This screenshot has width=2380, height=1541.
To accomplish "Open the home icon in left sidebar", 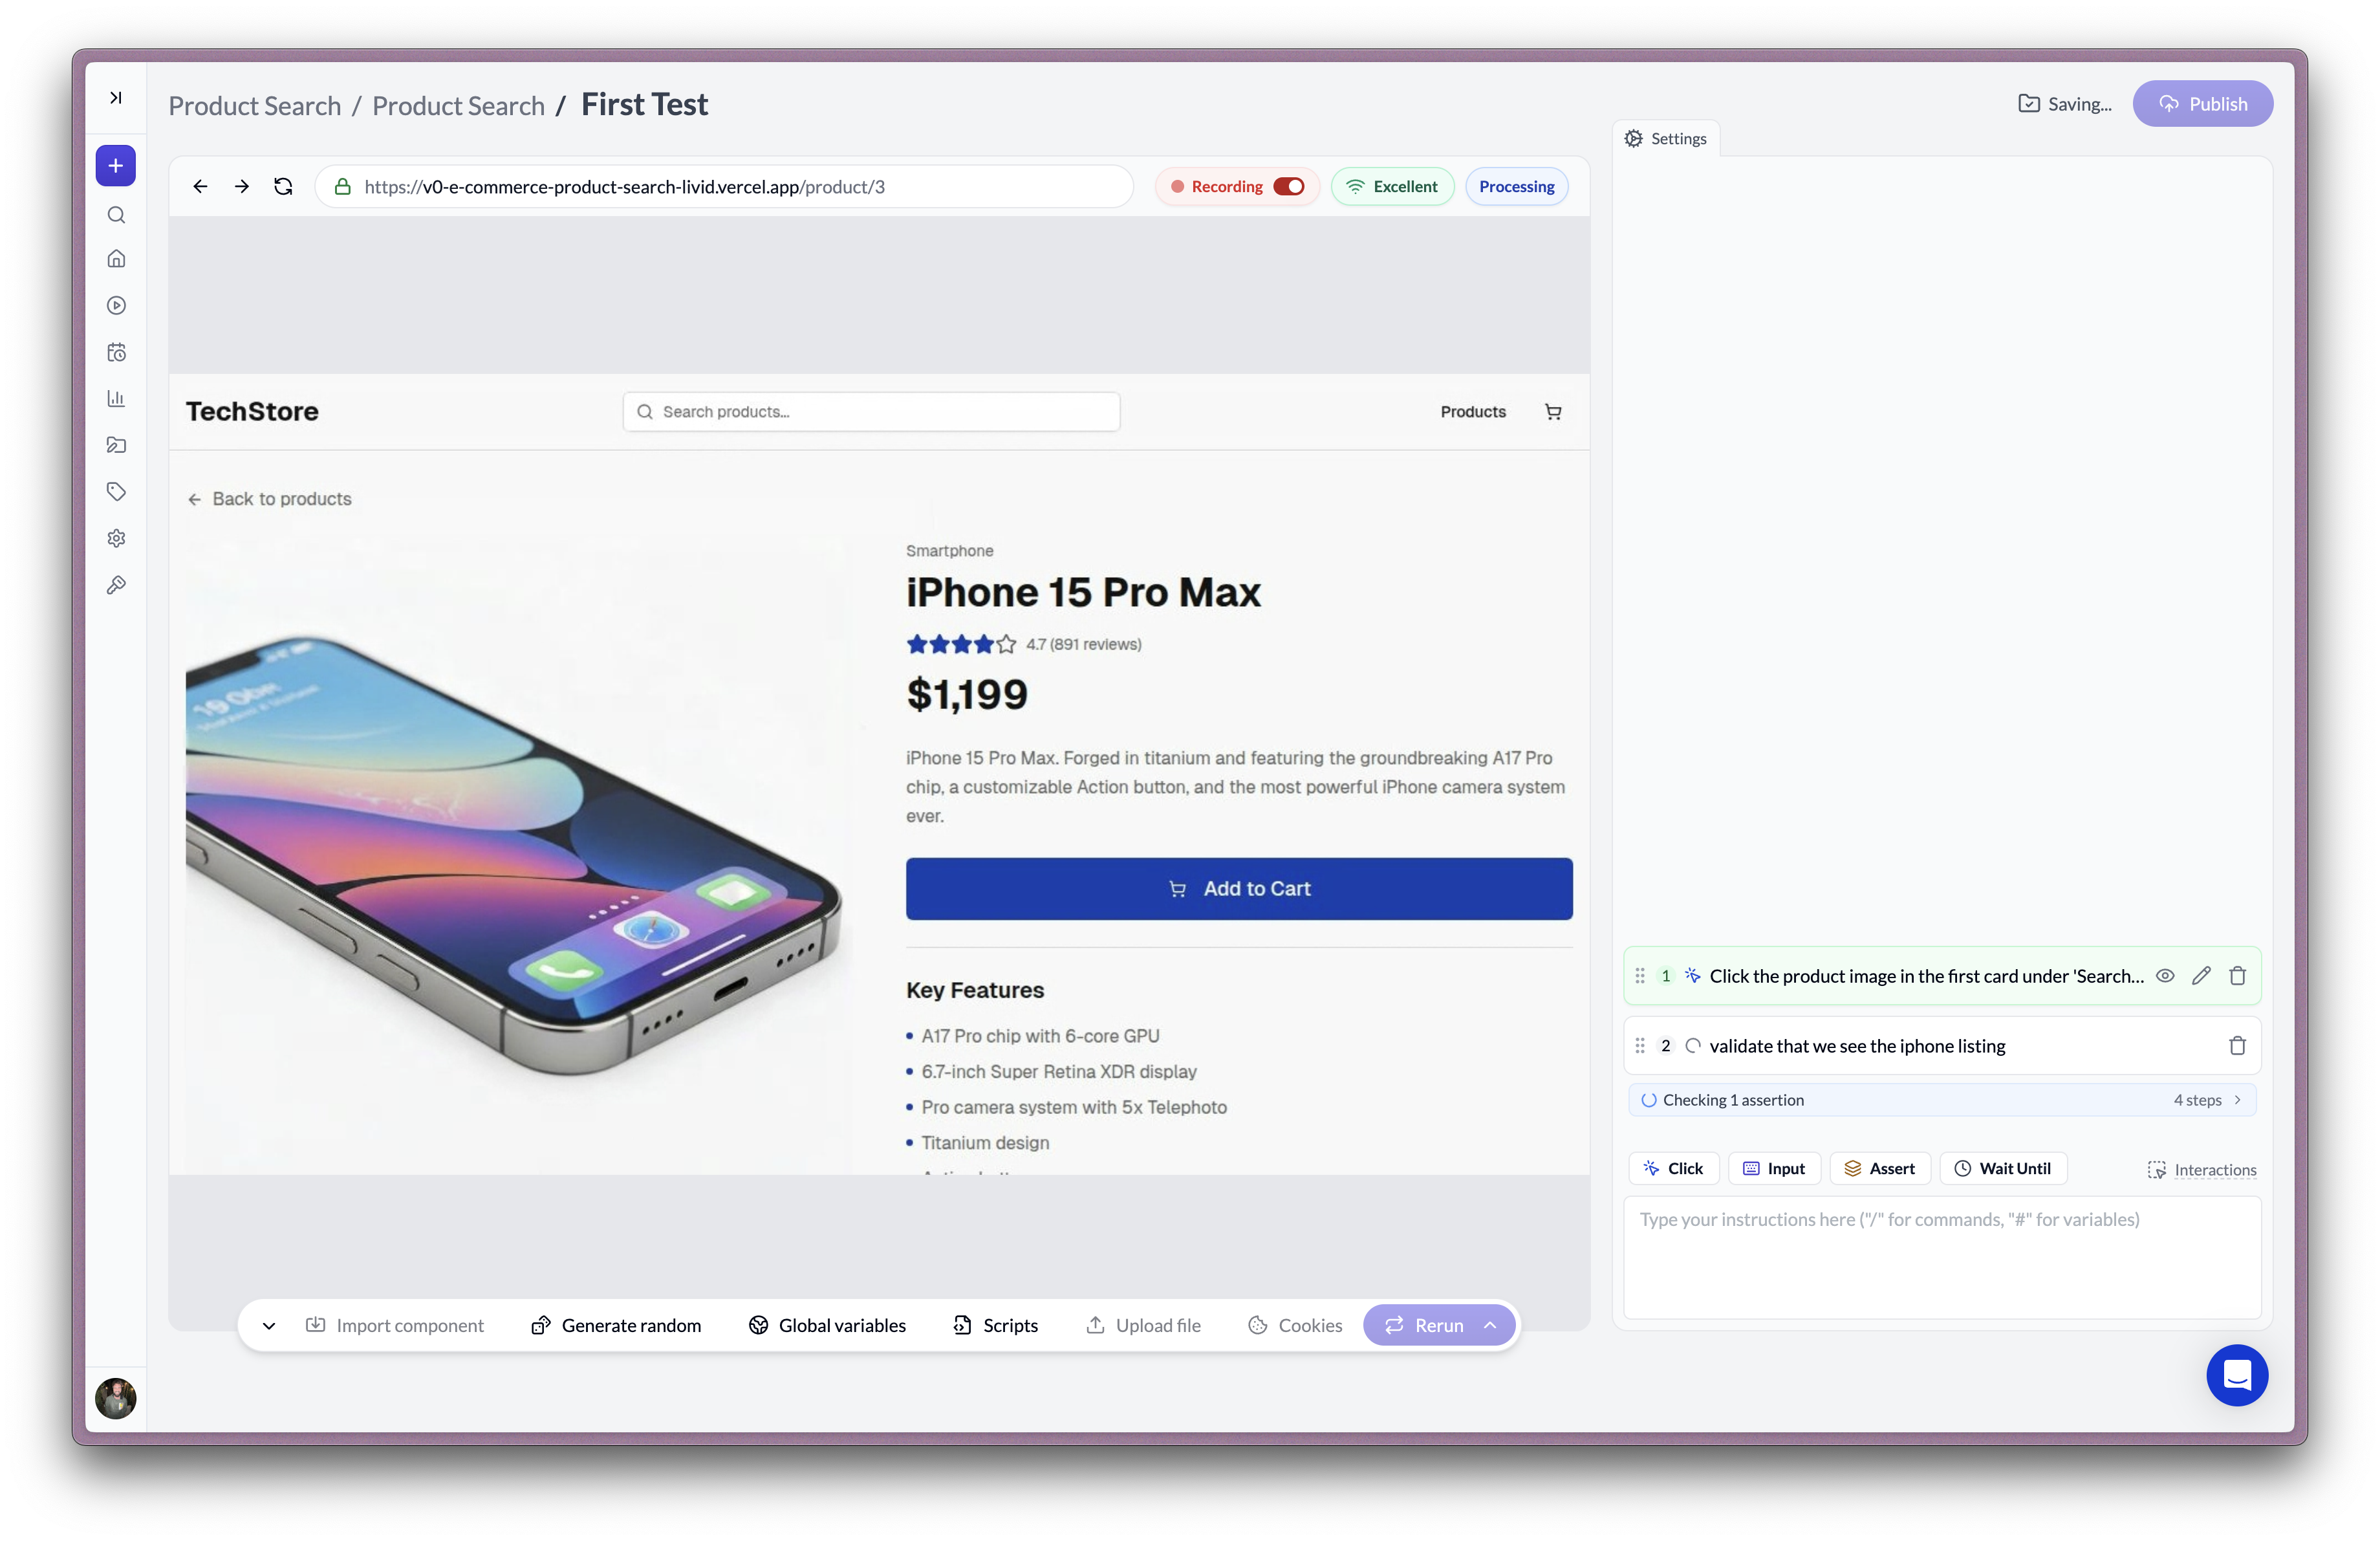I will 116,259.
